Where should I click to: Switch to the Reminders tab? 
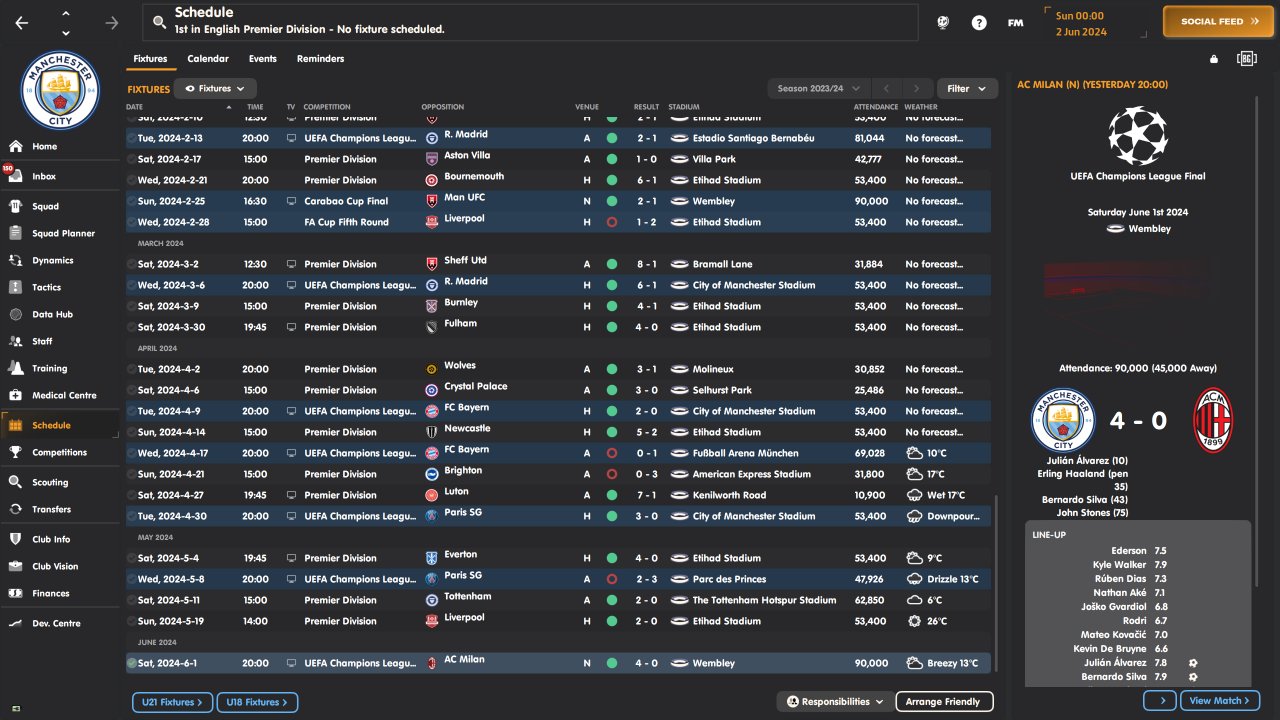[320, 59]
